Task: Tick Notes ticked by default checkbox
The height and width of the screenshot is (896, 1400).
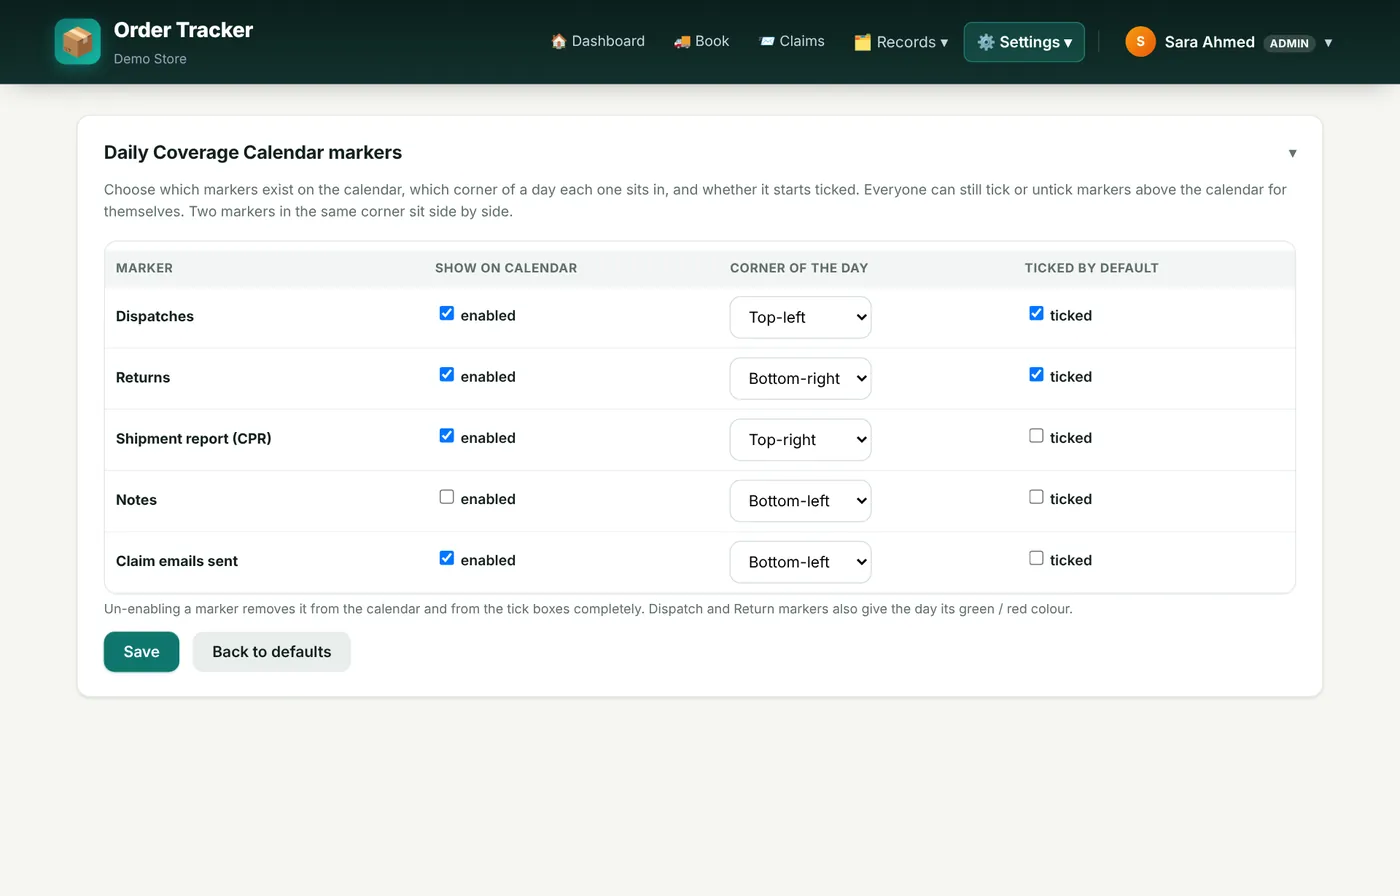Action: click(x=1036, y=497)
